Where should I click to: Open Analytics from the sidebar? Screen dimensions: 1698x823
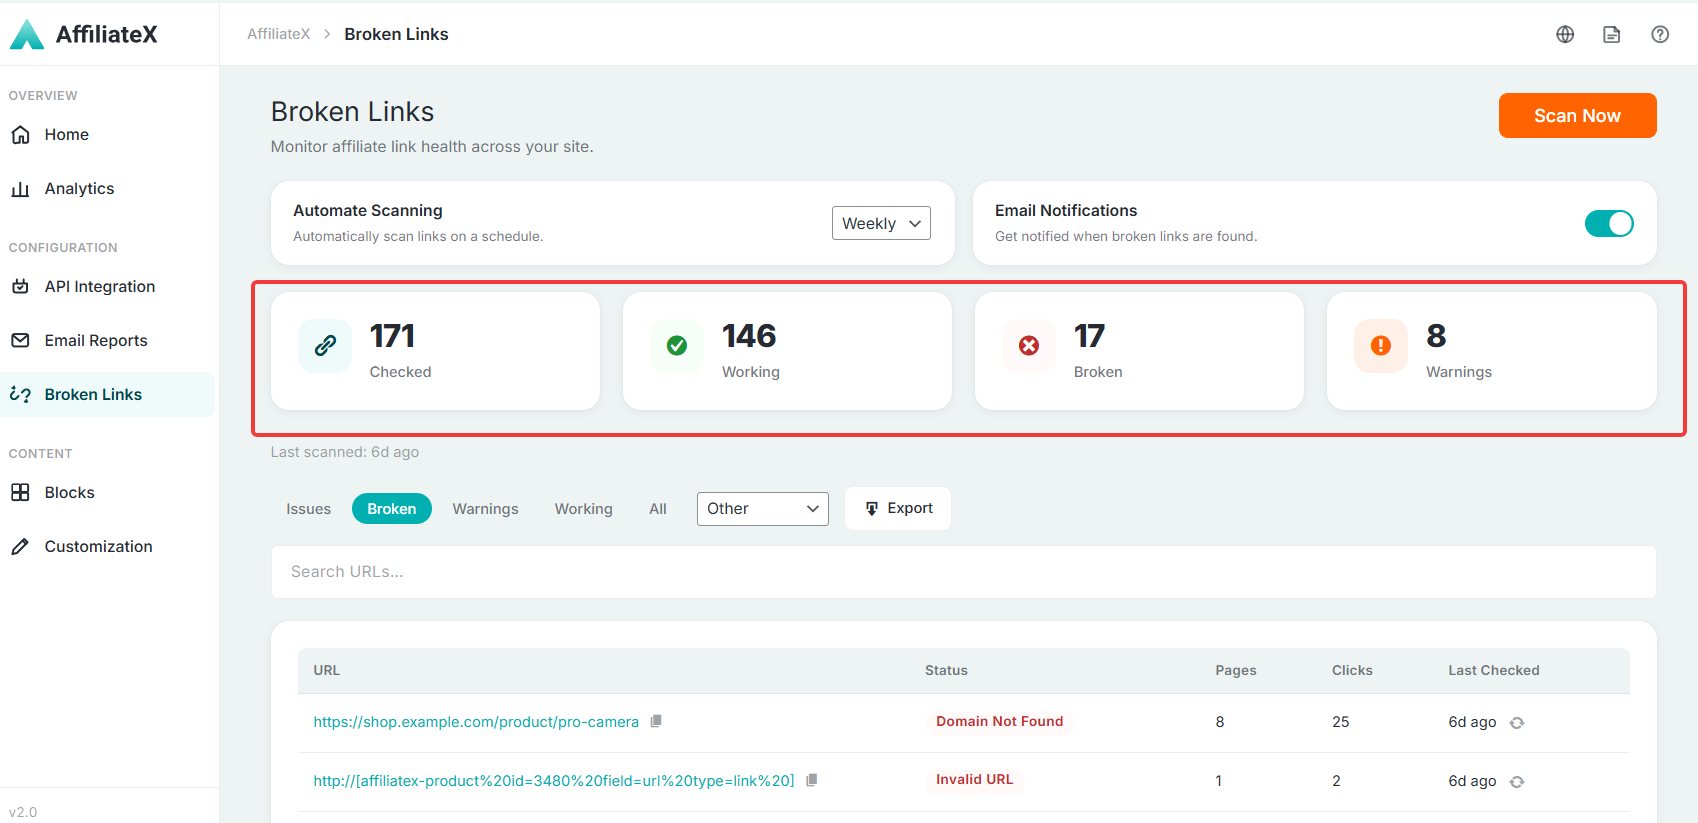[x=79, y=188]
